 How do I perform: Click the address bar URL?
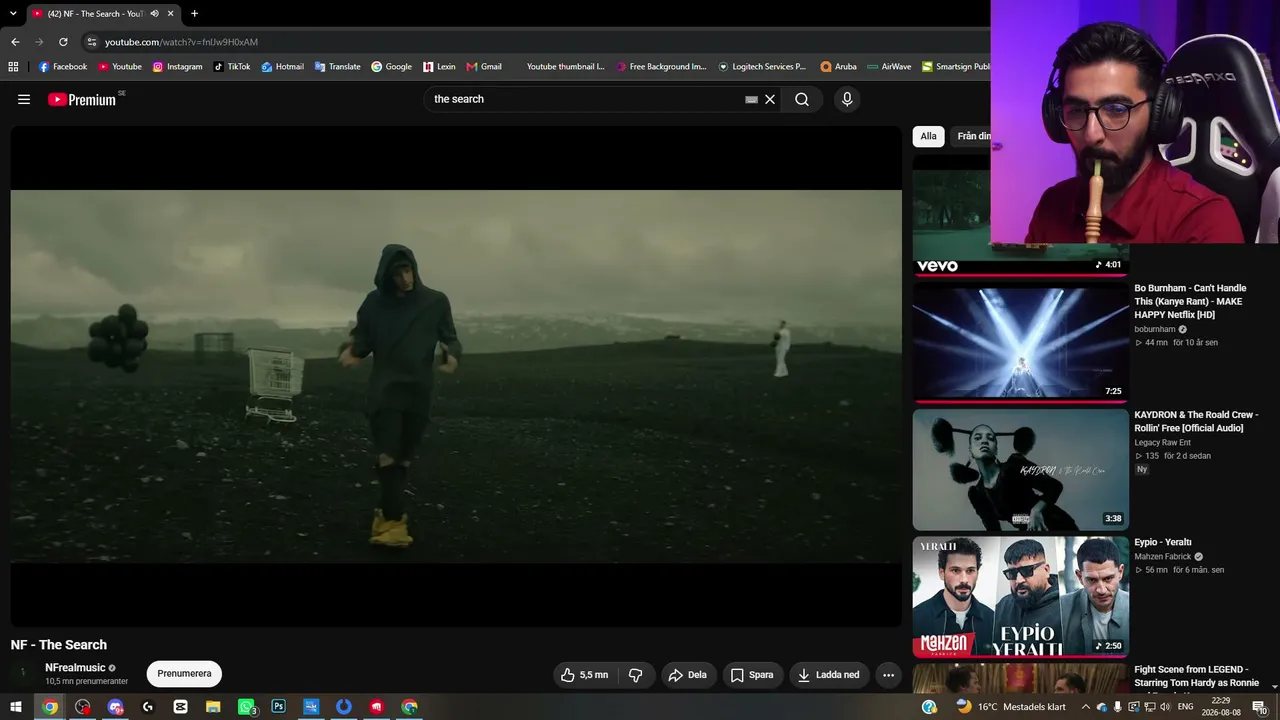coord(181,42)
